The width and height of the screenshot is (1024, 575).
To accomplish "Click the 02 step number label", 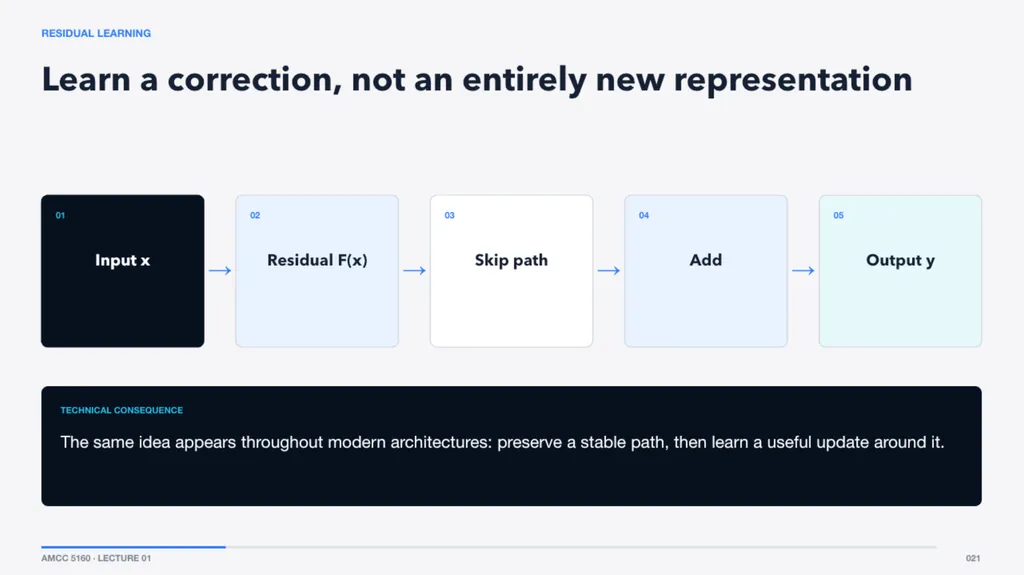I will [255, 216].
